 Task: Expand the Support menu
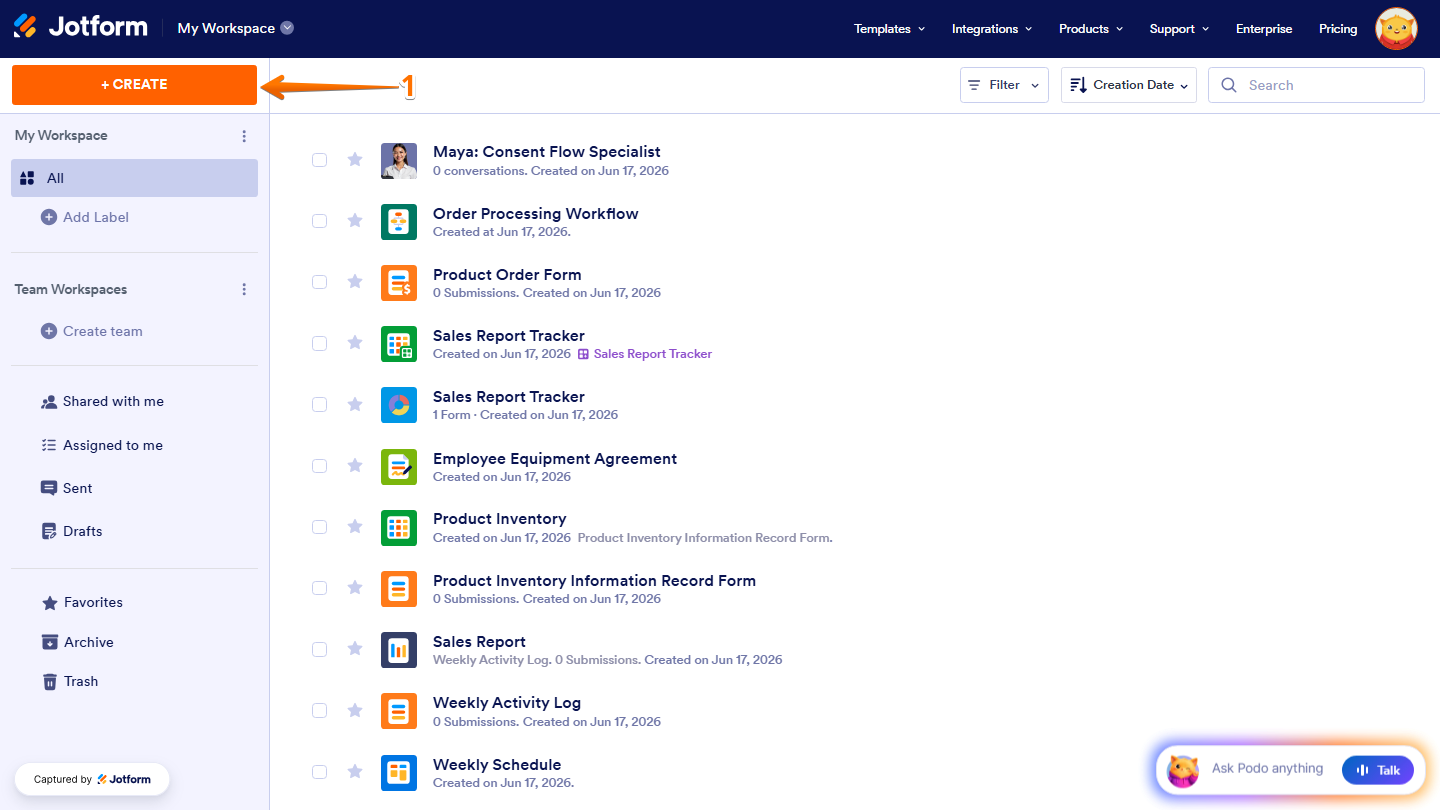coord(1179,29)
